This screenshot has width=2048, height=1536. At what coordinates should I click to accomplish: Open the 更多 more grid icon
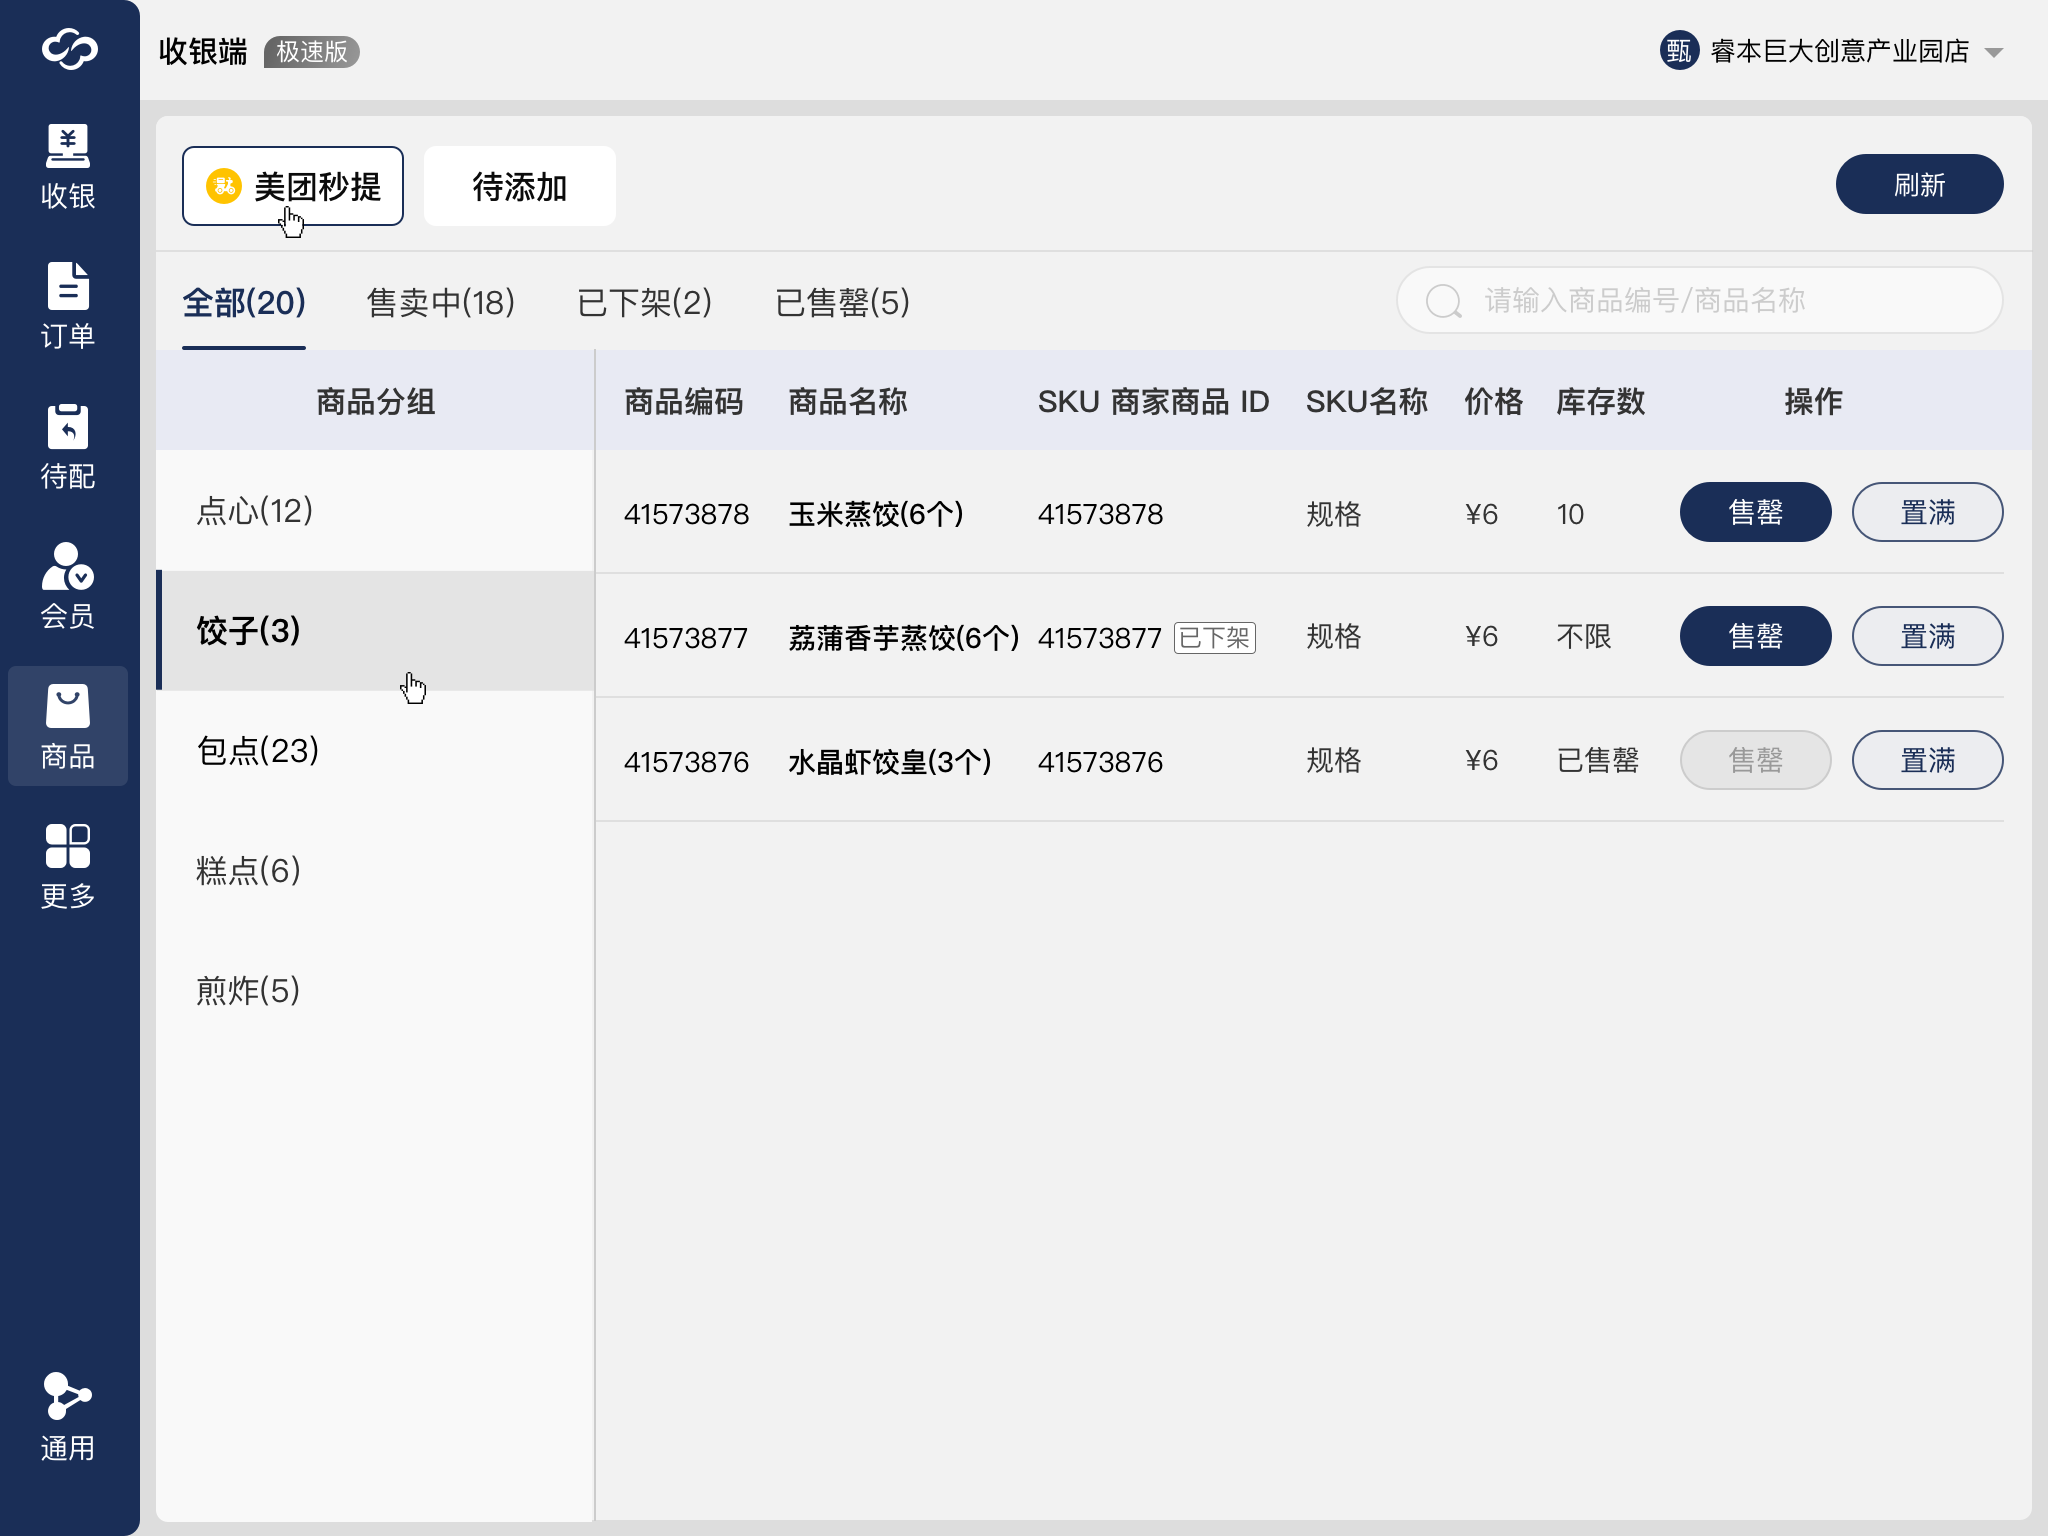(x=68, y=846)
